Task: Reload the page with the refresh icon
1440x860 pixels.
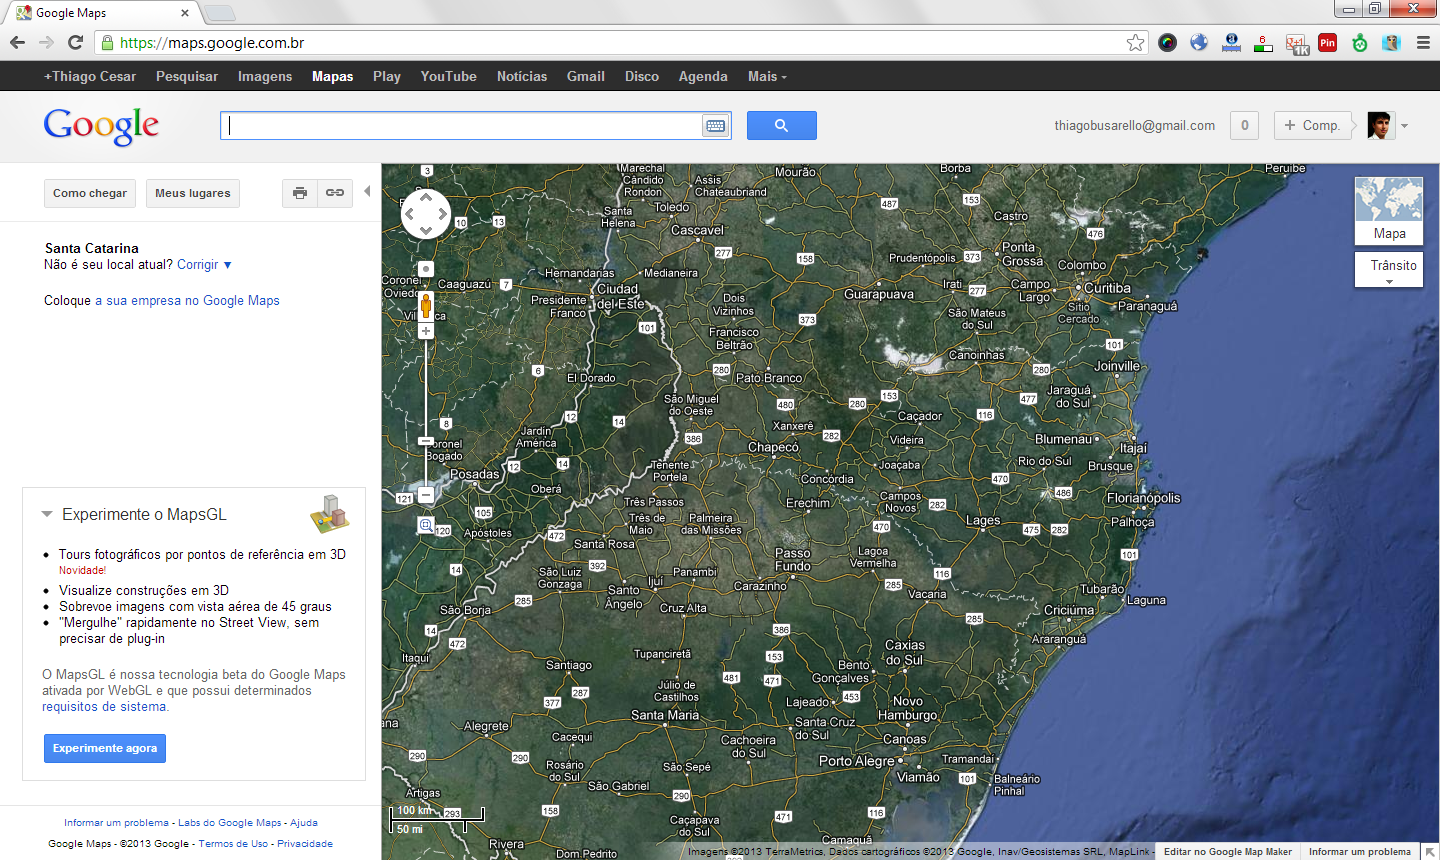Action: [75, 42]
